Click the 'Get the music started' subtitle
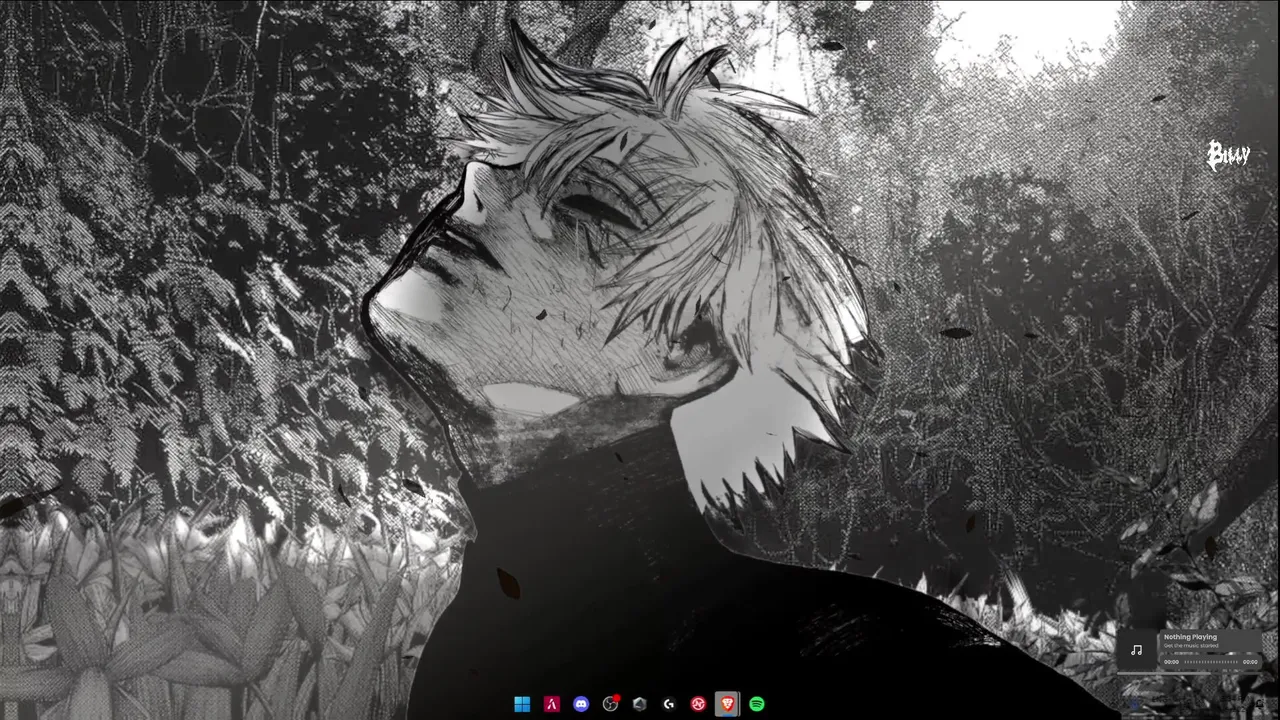 (x=1191, y=646)
